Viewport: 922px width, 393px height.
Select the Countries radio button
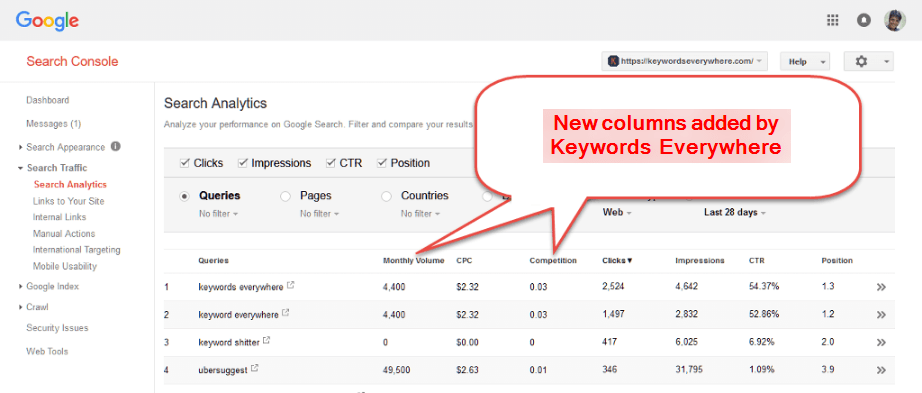pyautogui.click(x=386, y=196)
